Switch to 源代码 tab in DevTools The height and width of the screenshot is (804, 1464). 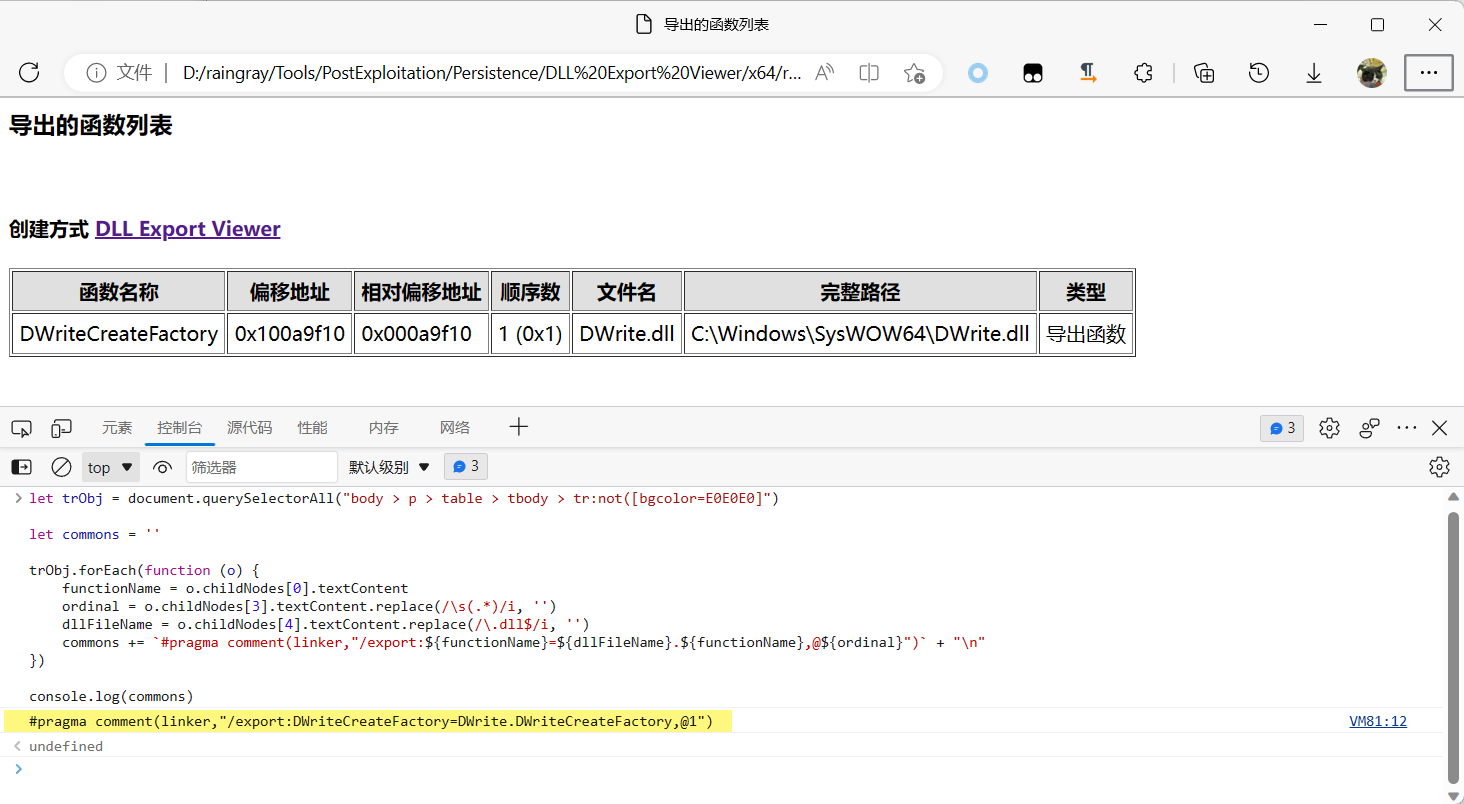[249, 428]
